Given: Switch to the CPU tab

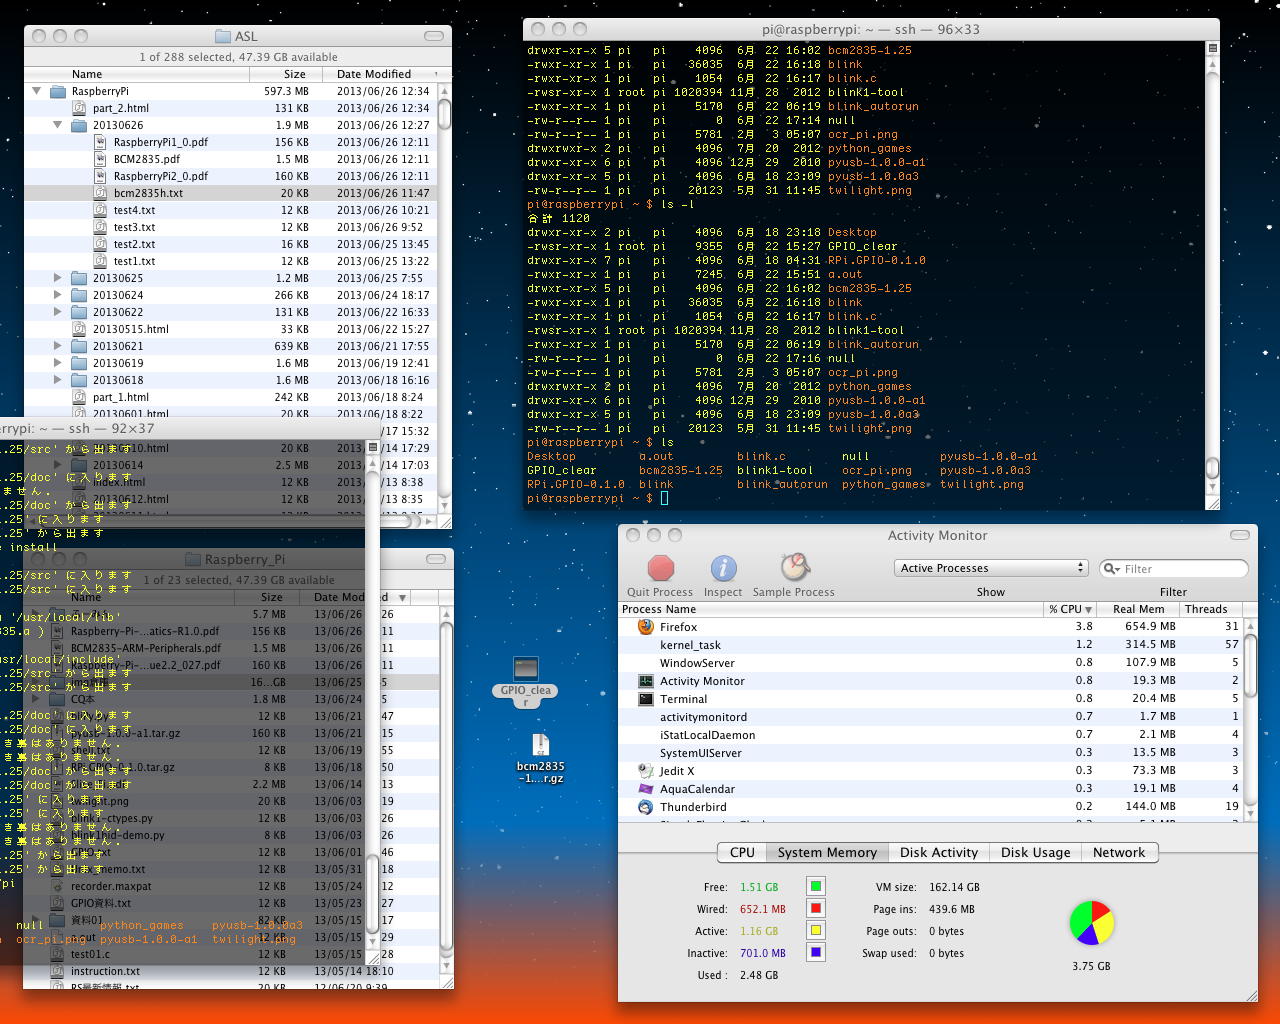Looking at the screenshot, I should click(742, 853).
